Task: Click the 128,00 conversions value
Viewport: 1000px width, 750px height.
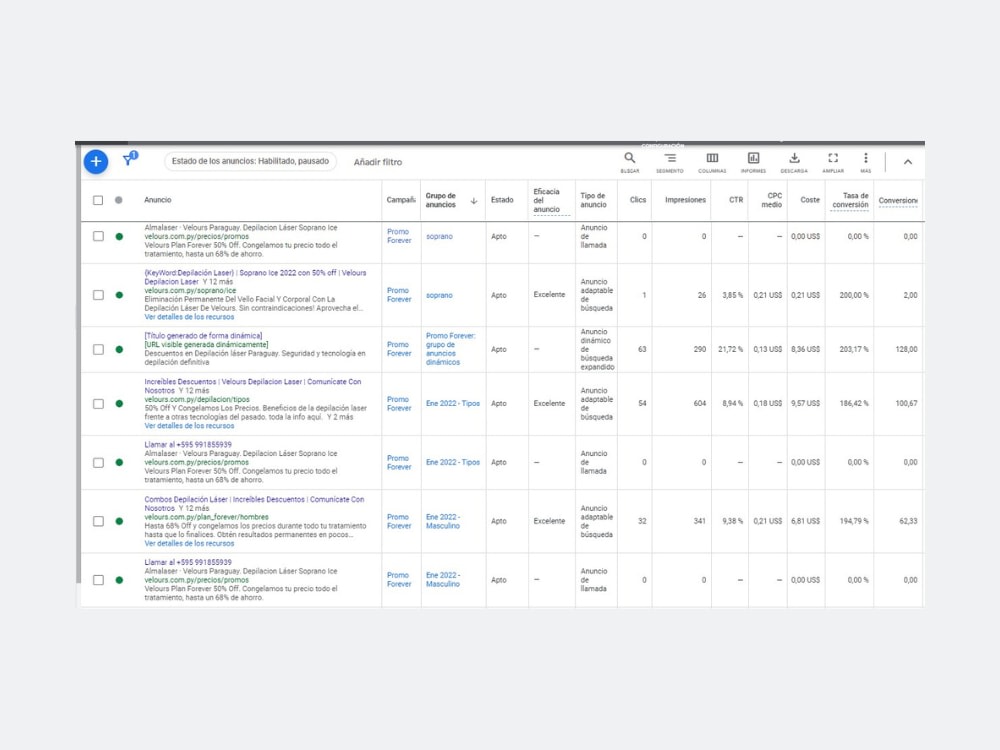Action: (x=906, y=349)
